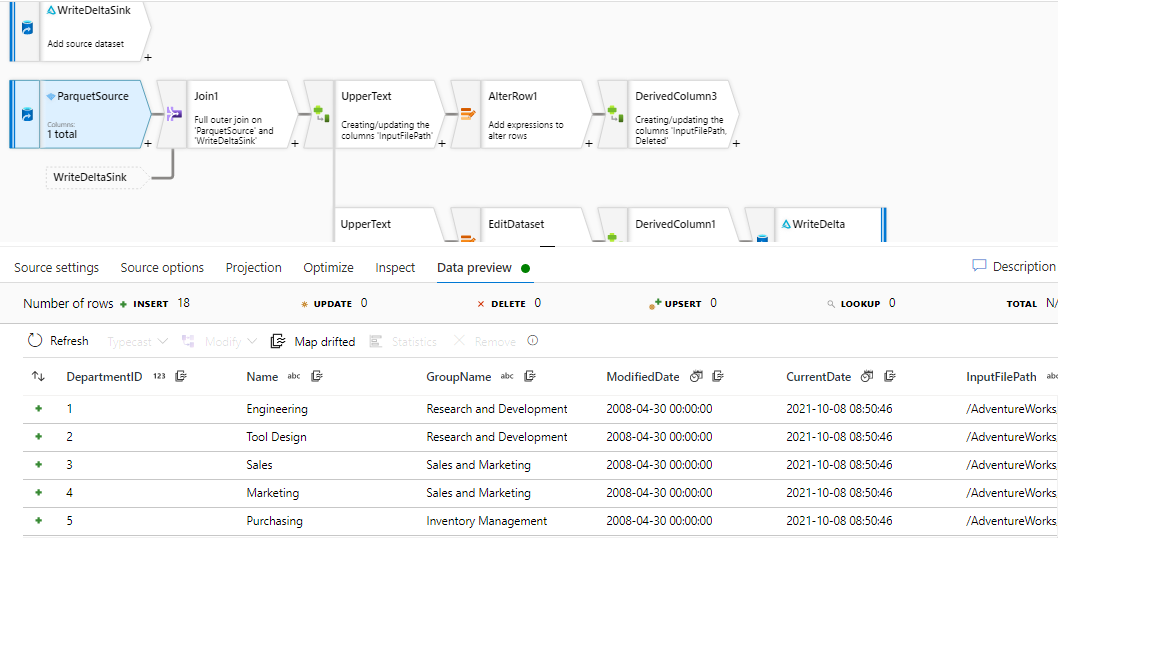This screenshot has width=1152, height=648.
Task: Click the Name column drift icon
Action: (x=316, y=377)
